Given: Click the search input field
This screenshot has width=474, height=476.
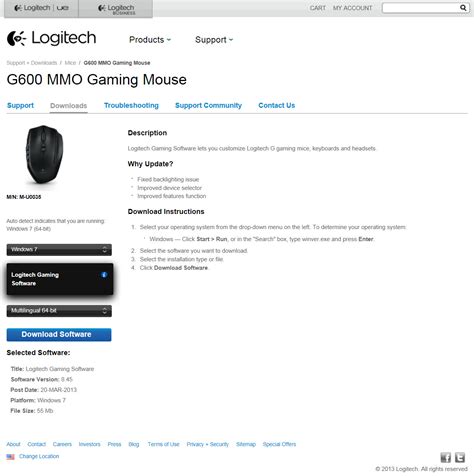Looking at the screenshot, I should click(x=421, y=8).
